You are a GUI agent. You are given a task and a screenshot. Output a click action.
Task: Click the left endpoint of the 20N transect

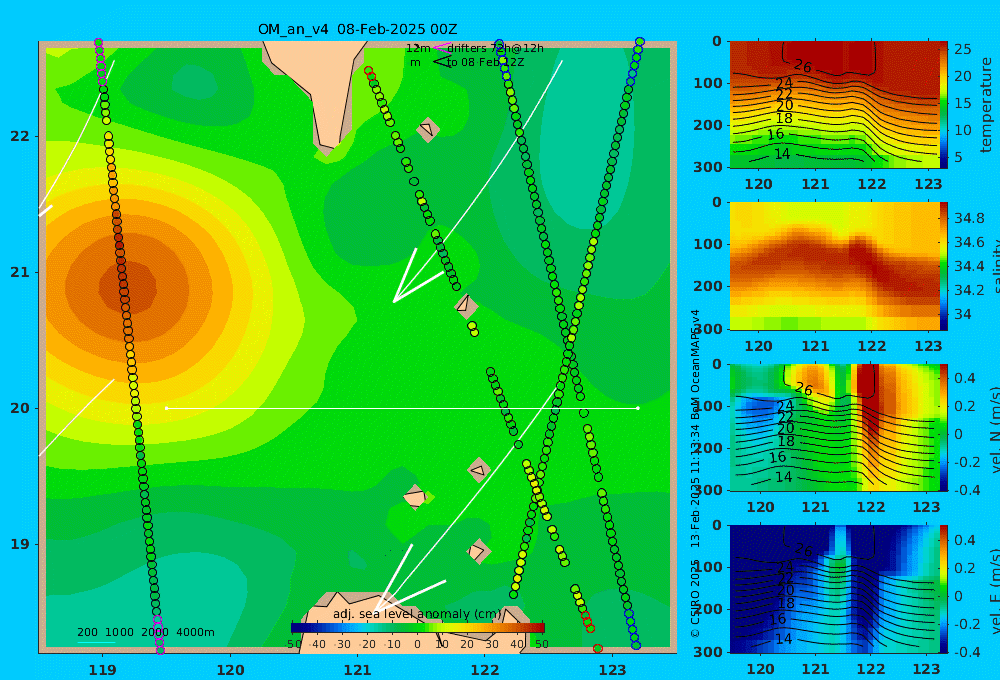(166, 408)
